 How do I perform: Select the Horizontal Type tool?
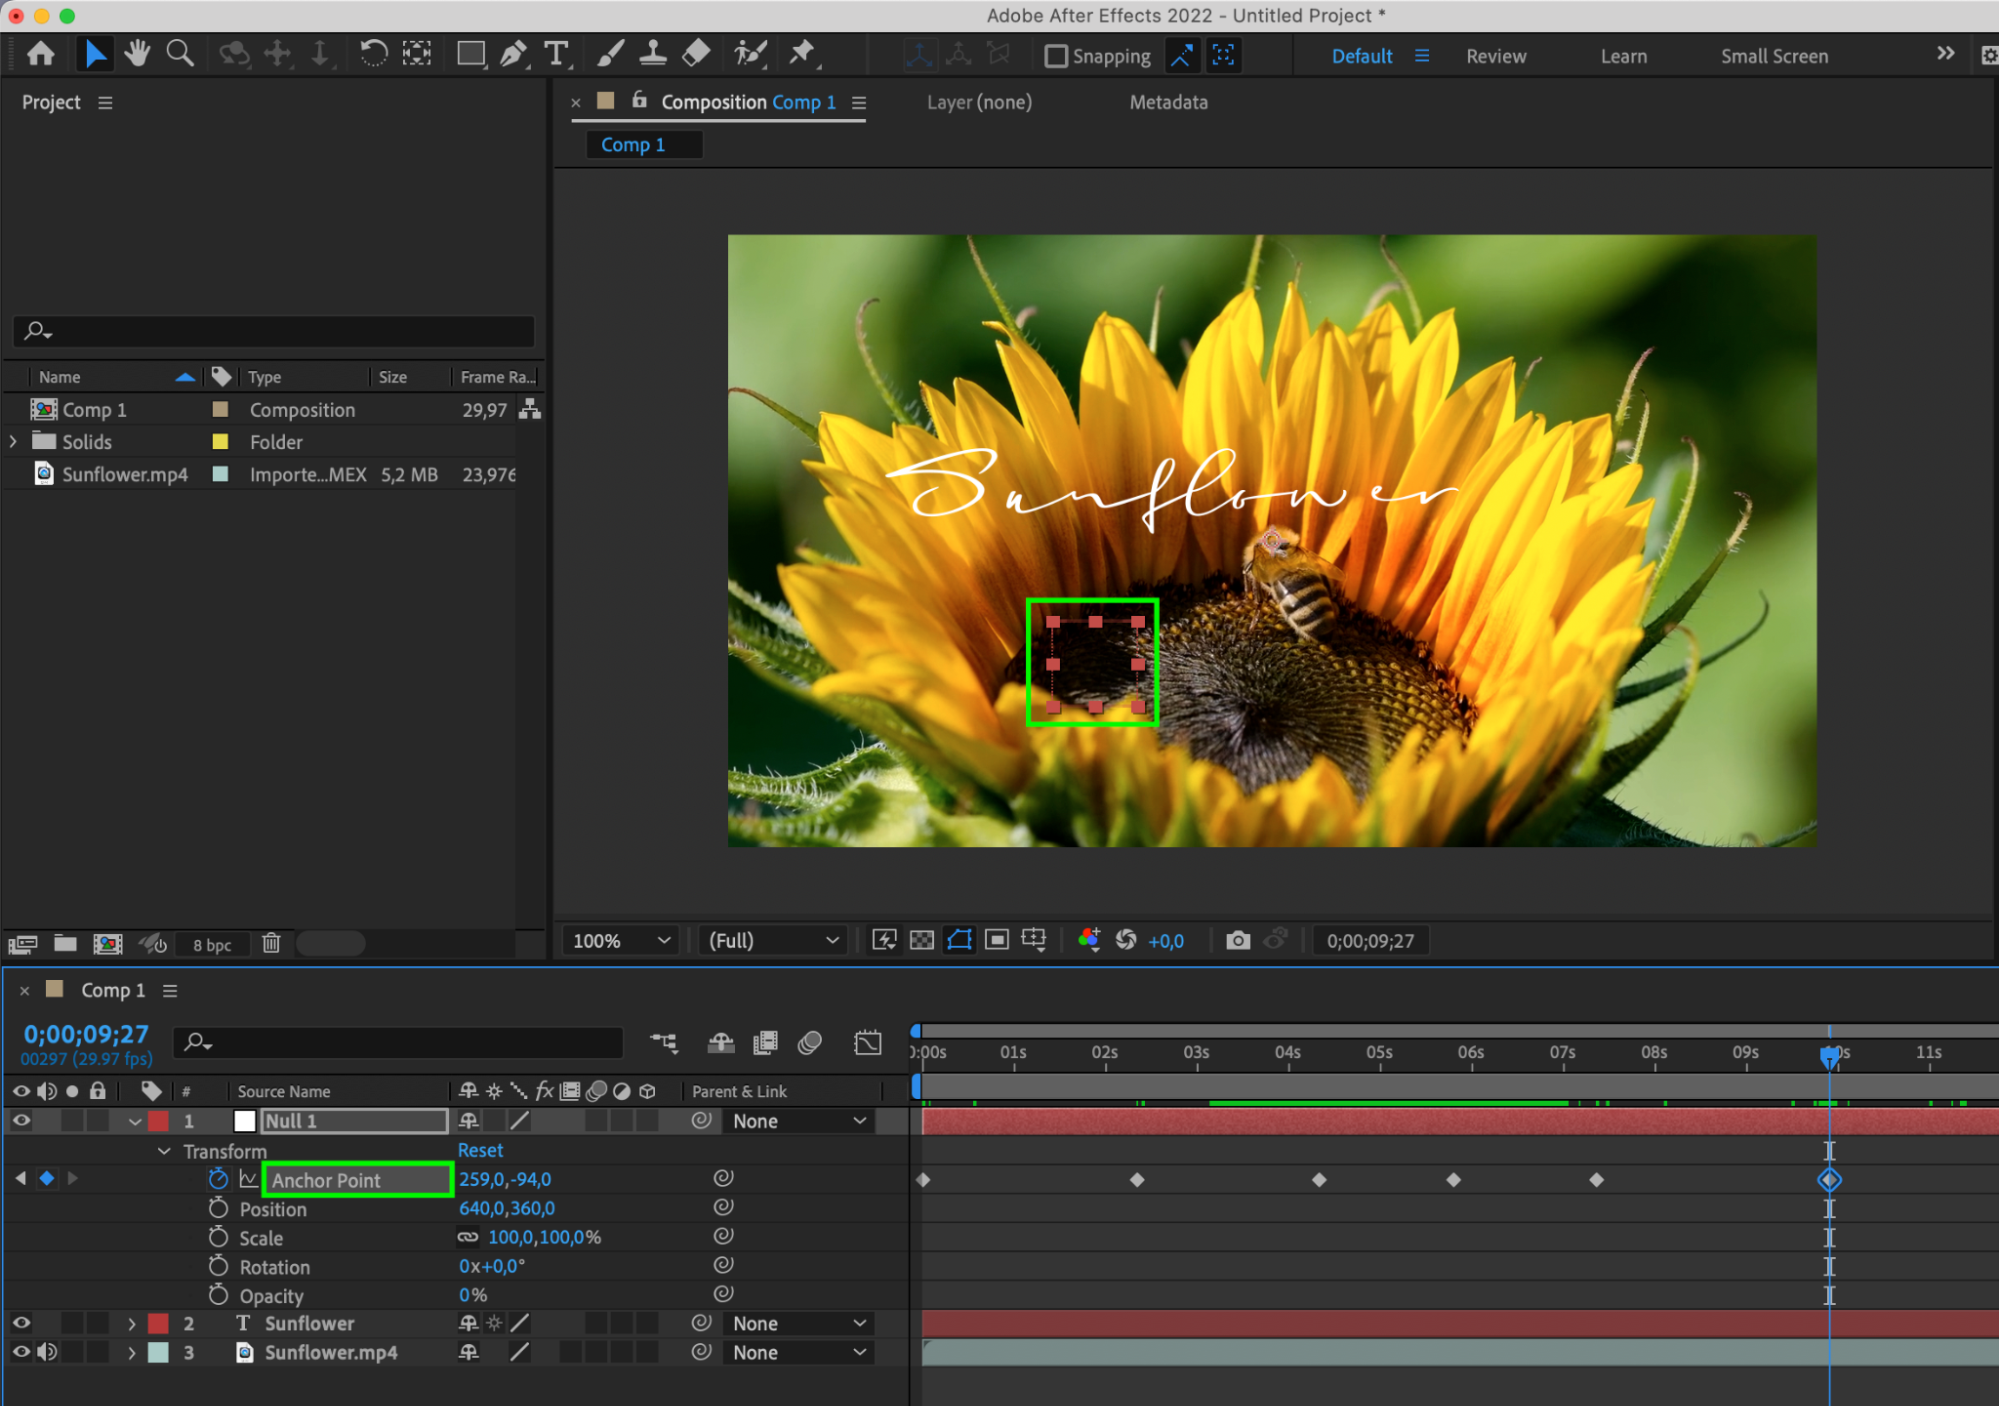point(556,54)
